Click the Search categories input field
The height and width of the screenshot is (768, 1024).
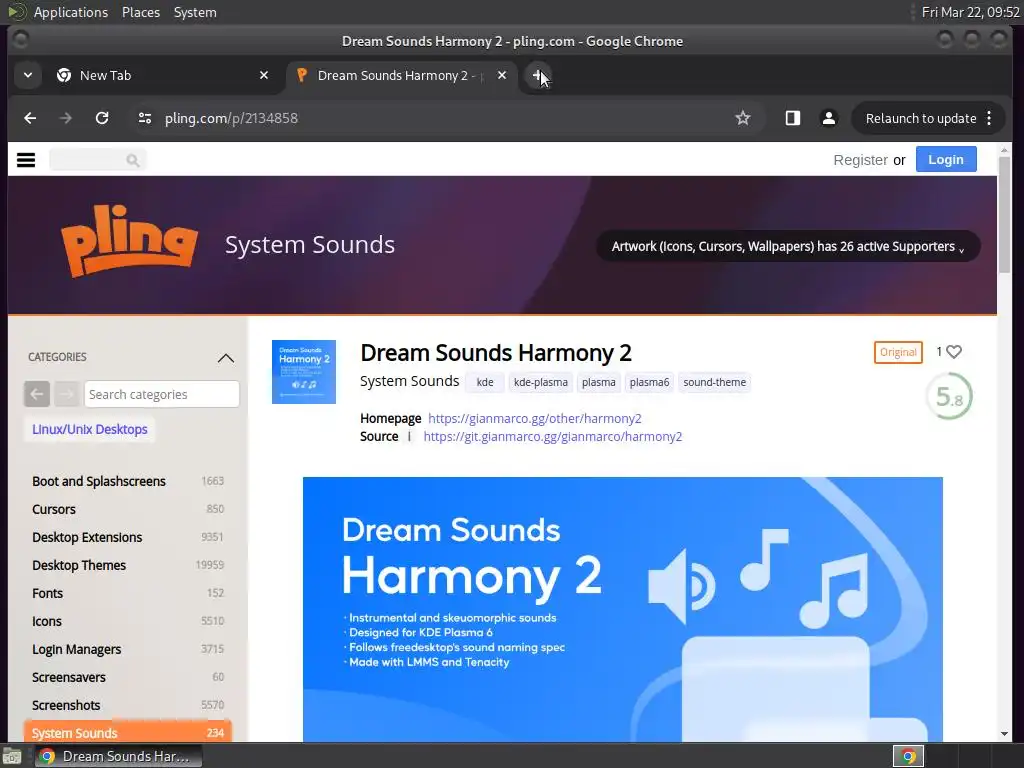(x=162, y=394)
